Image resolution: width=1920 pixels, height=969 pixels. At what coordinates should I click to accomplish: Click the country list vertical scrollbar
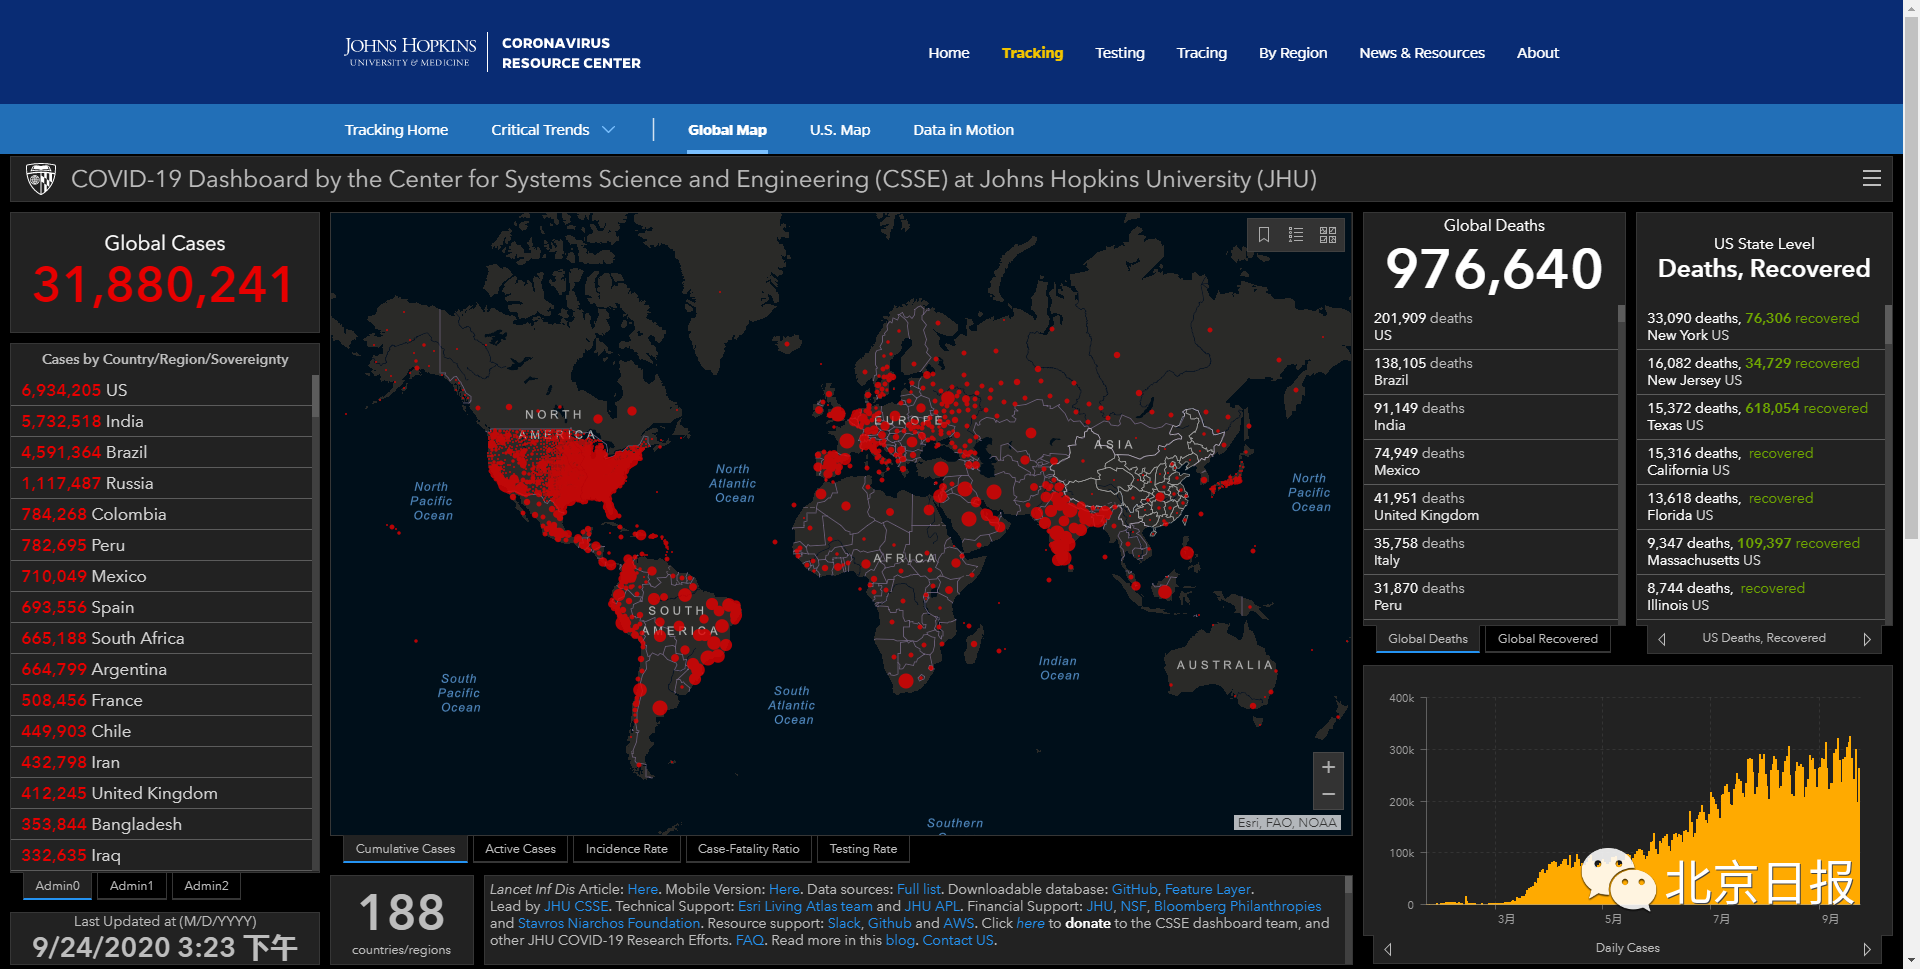point(315,620)
